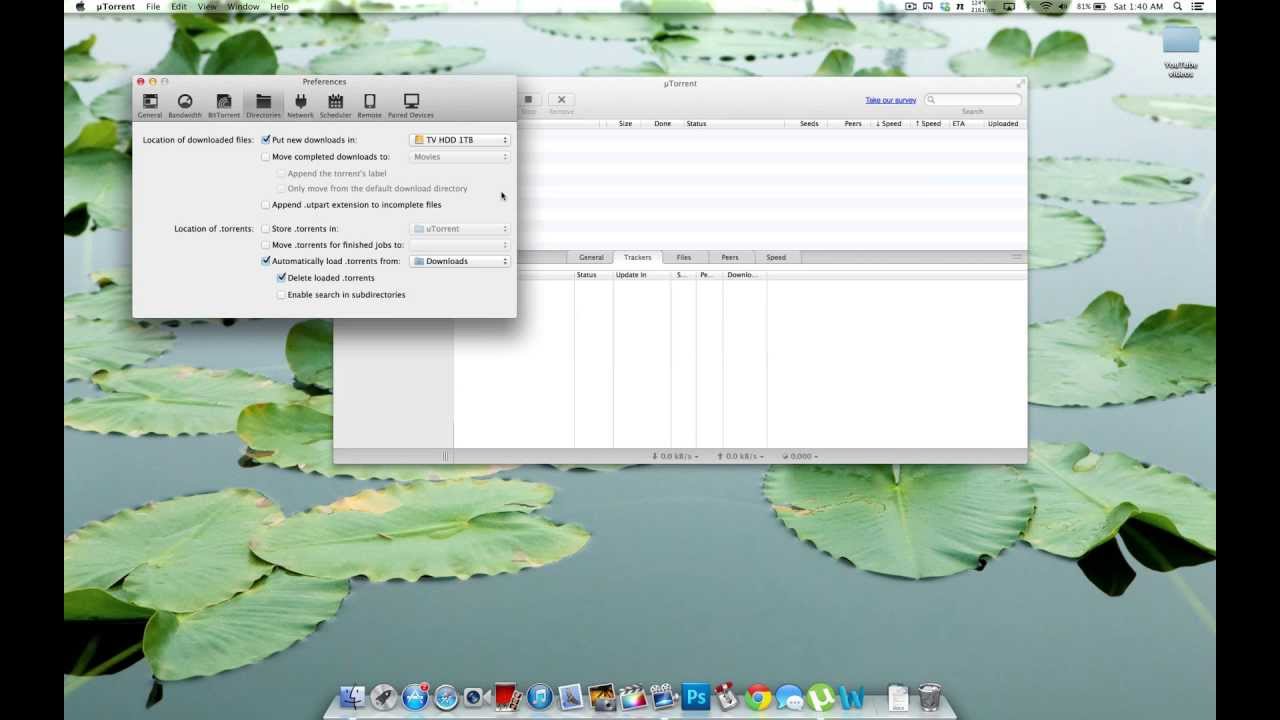Switch to the Trackers tab in detail pane
This screenshot has height=720, width=1280.
coord(637,257)
